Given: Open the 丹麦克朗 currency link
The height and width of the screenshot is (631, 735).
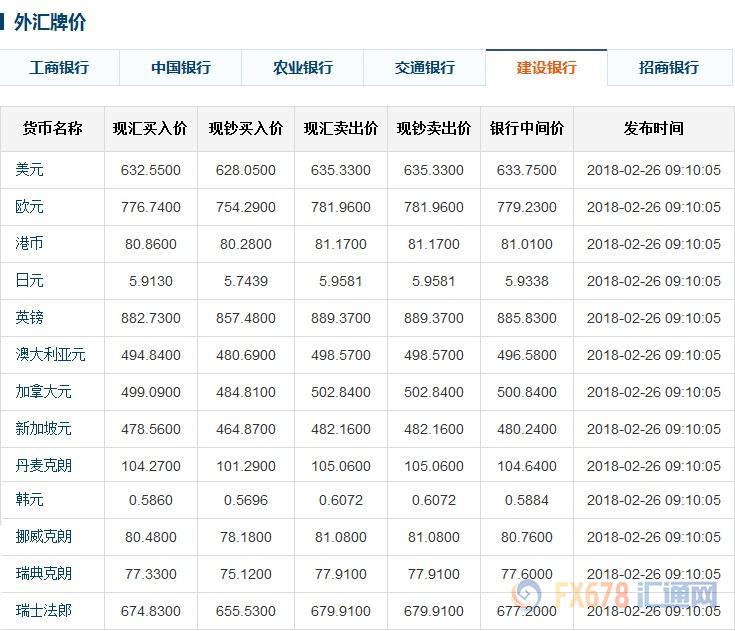Looking at the screenshot, I should (44, 466).
